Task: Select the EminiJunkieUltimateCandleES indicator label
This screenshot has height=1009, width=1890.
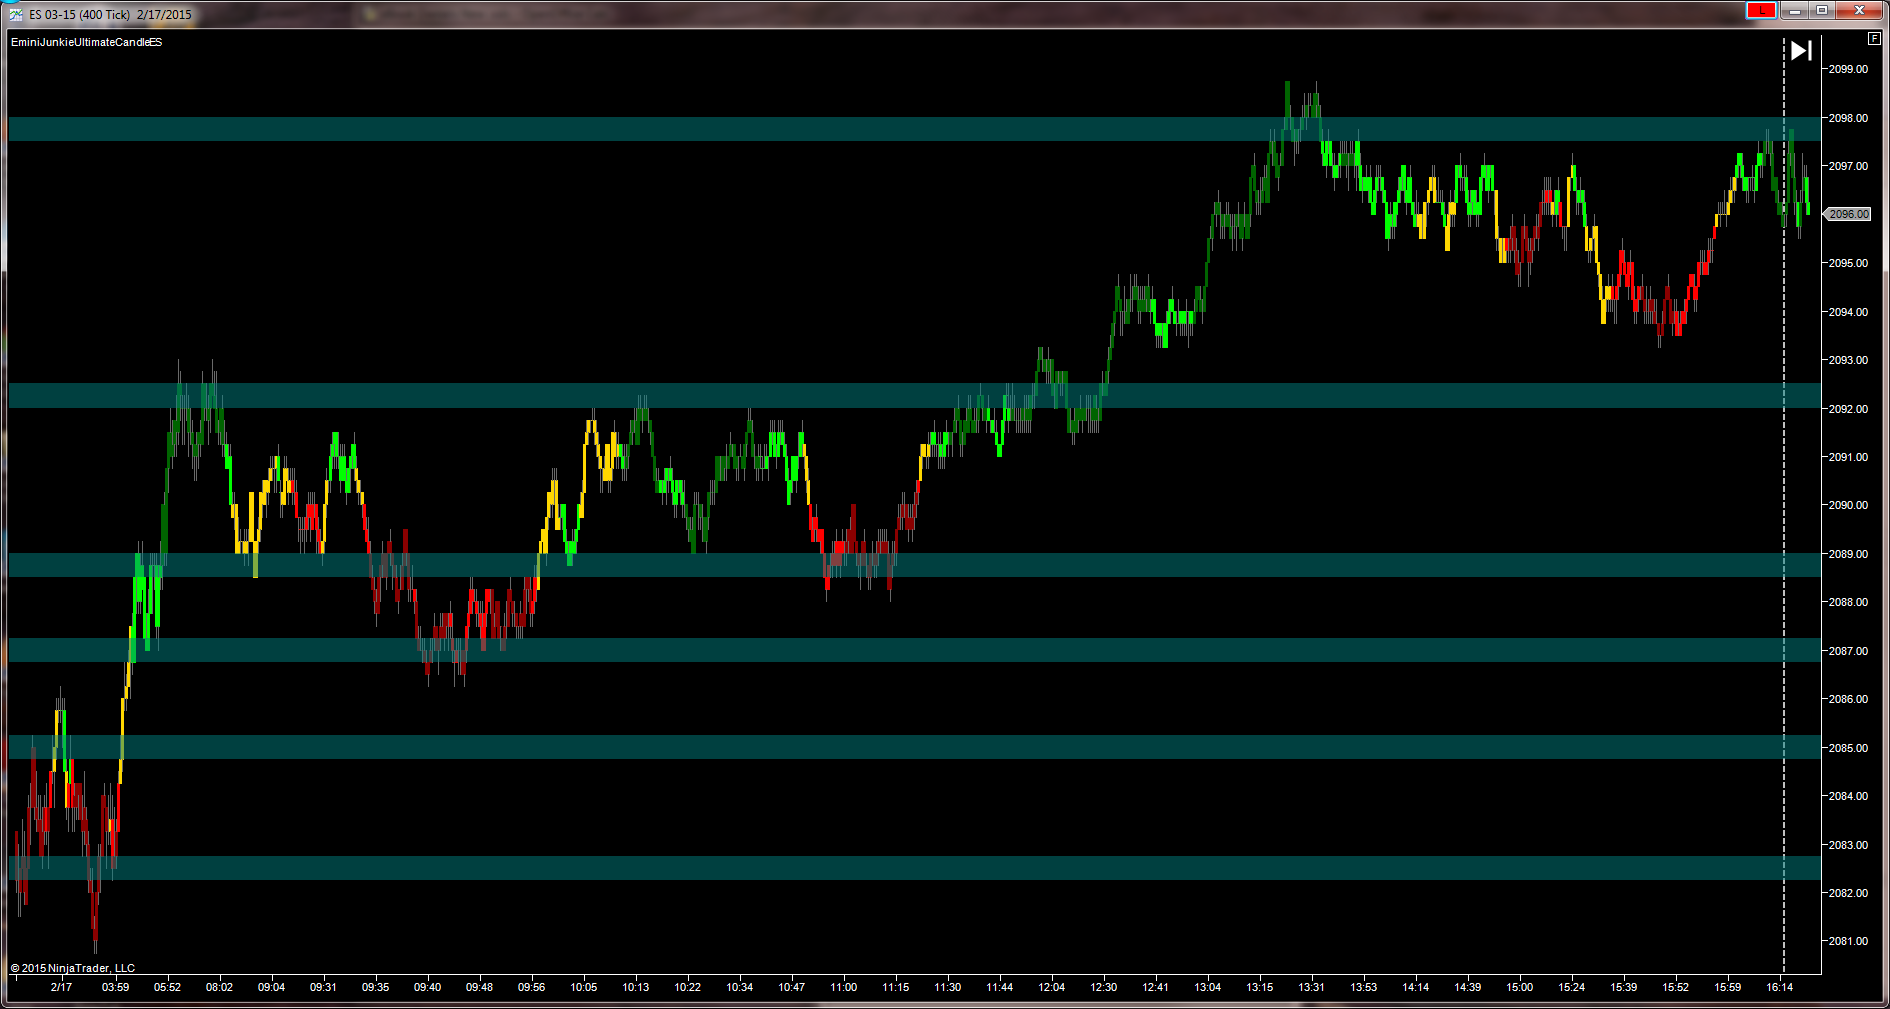Action: click(86, 42)
